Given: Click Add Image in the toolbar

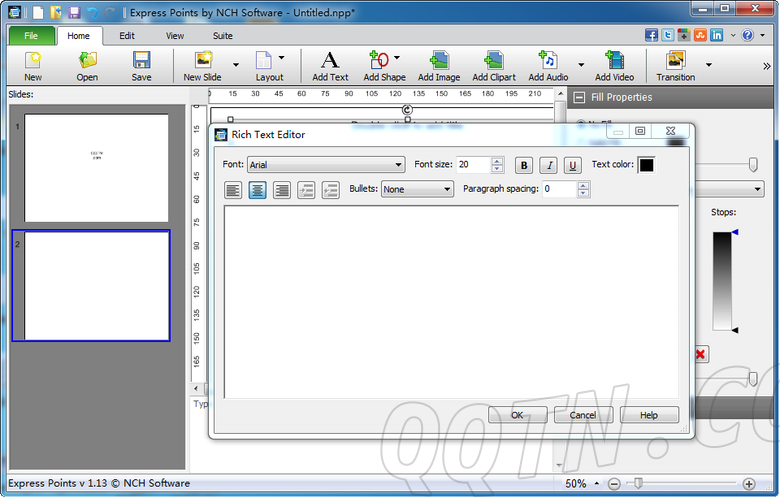Looking at the screenshot, I should tap(439, 66).
